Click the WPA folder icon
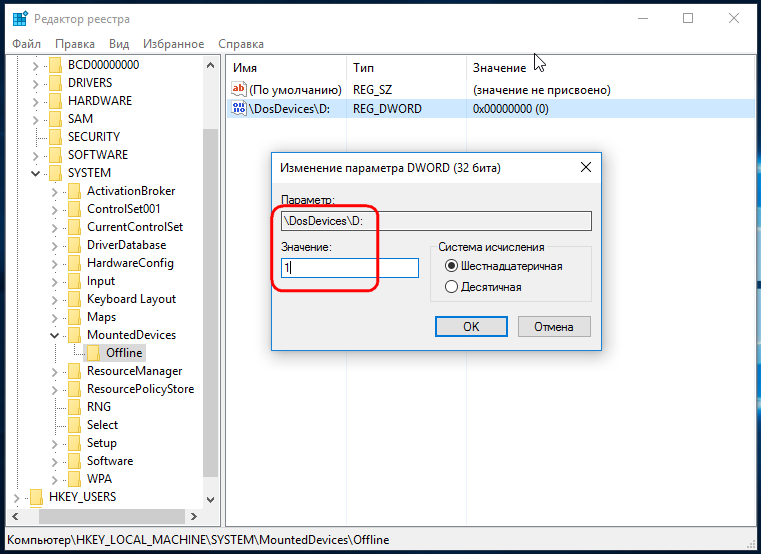The height and width of the screenshot is (554, 761). [75, 479]
